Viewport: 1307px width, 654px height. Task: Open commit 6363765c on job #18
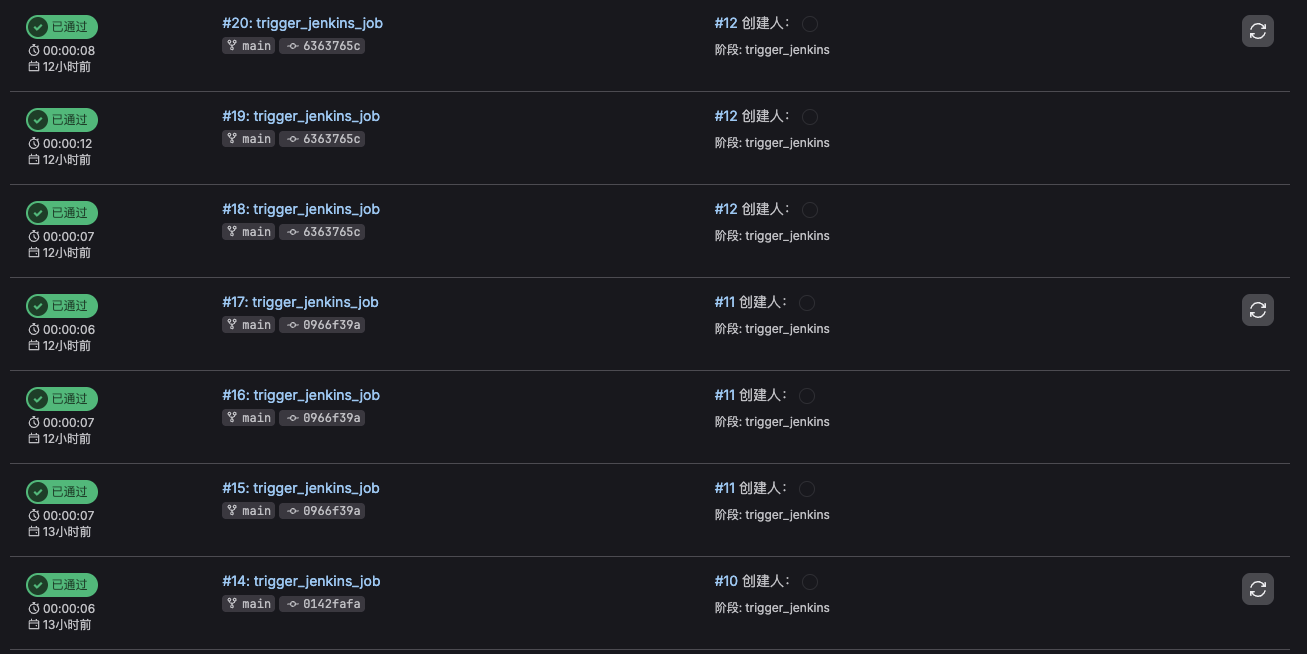coord(323,232)
